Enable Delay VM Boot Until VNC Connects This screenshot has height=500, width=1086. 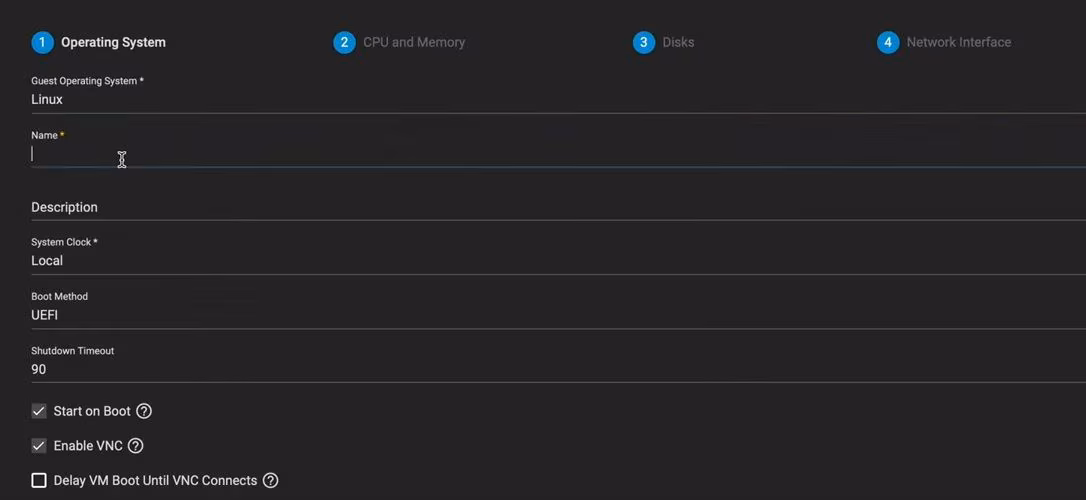pyautogui.click(x=39, y=481)
